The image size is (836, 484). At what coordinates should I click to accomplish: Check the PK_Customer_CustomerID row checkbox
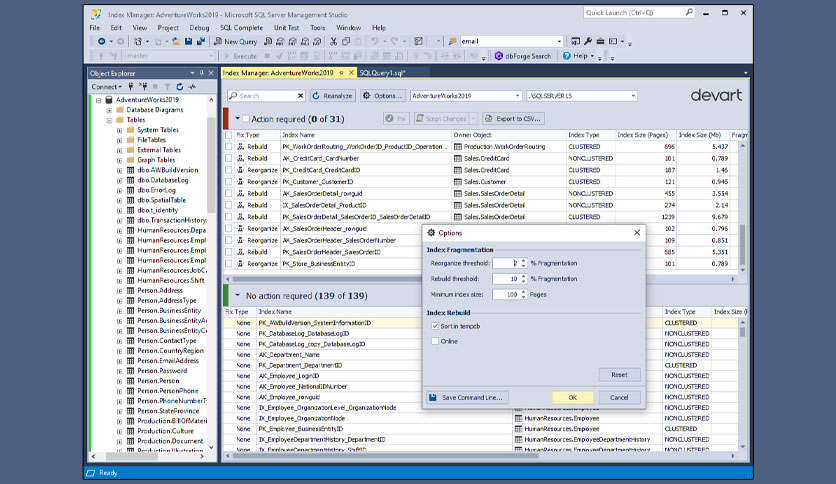point(229,182)
